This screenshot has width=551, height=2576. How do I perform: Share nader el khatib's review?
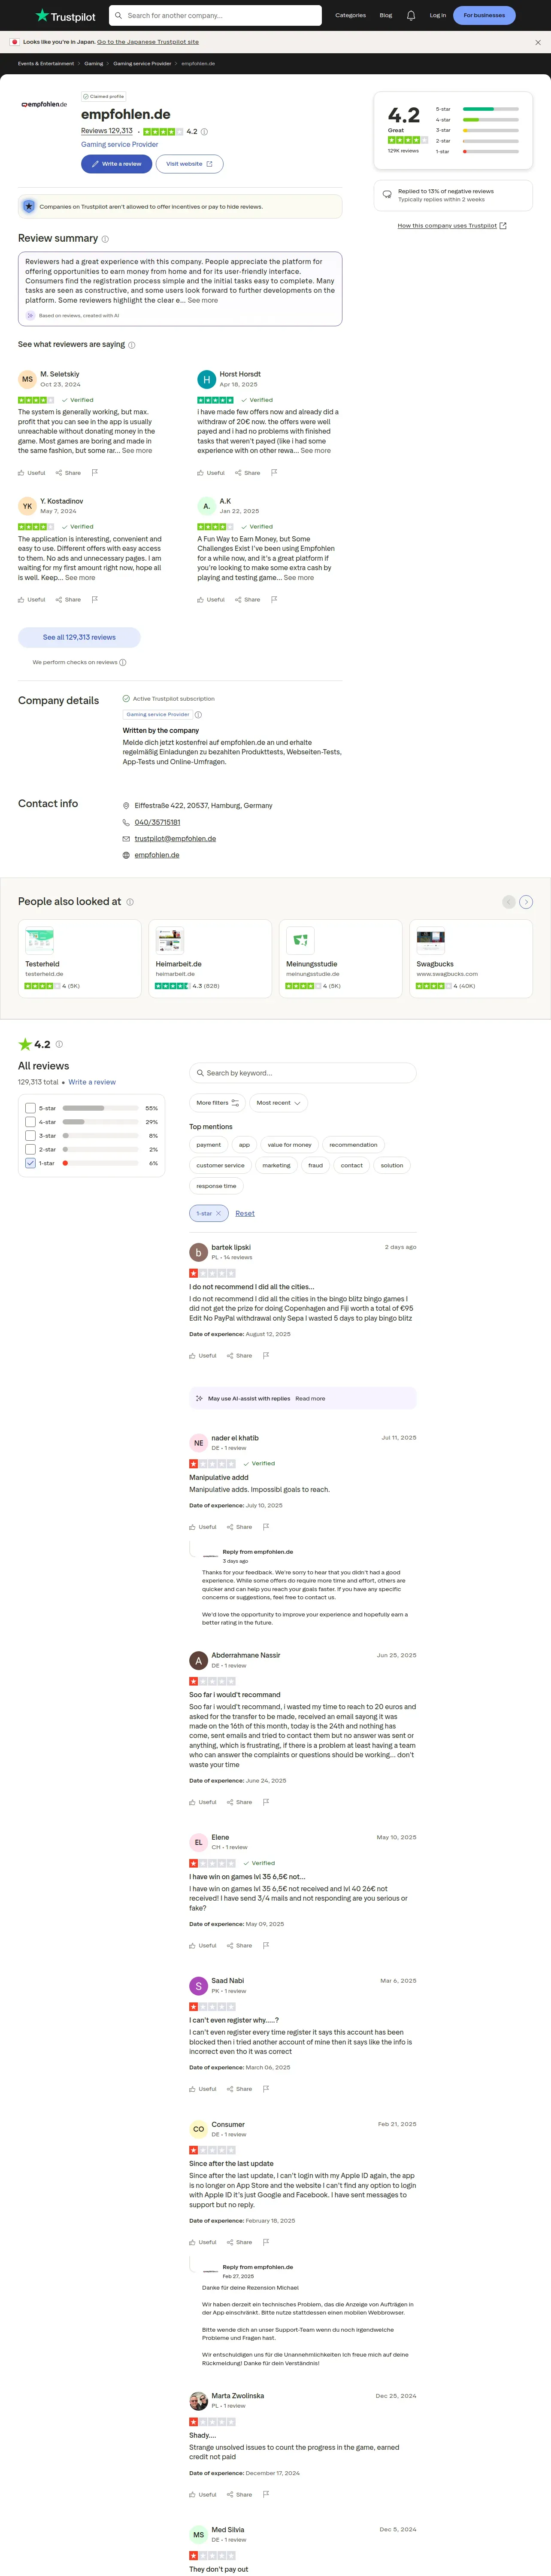click(239, 1527)
